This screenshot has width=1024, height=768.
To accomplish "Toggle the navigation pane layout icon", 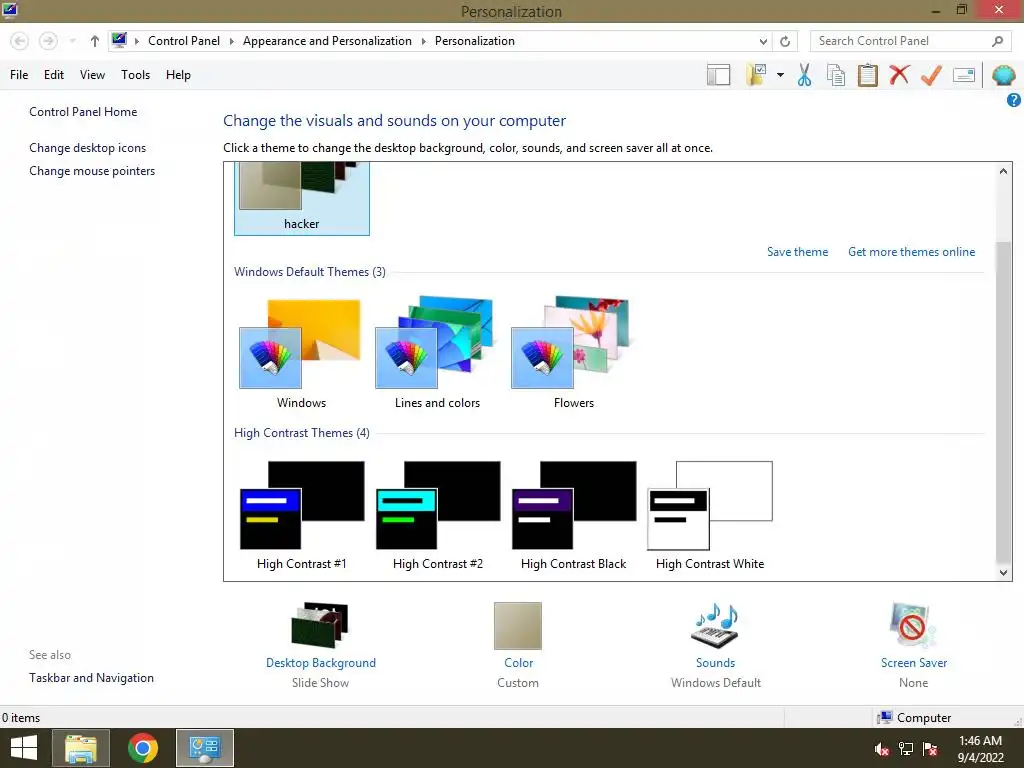I will 718,74.
